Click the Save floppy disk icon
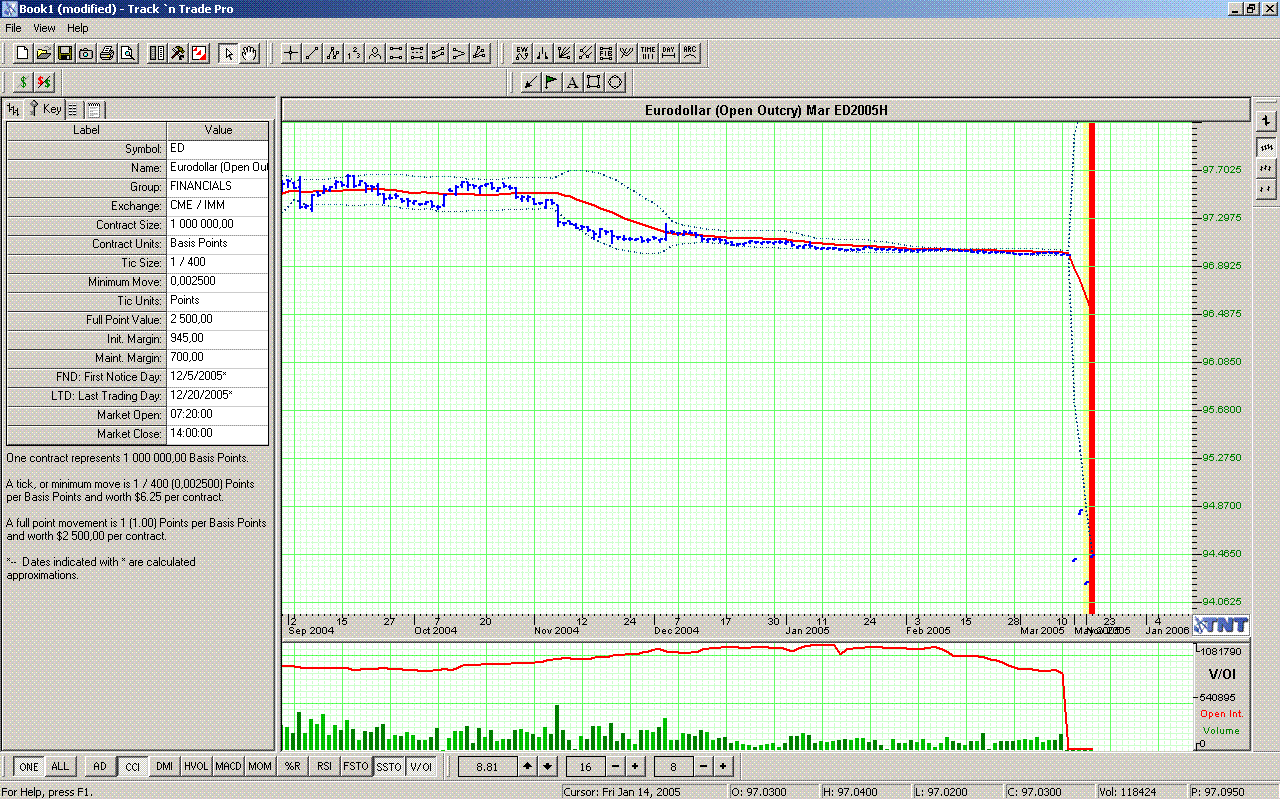Screen dimensions: 1280x800 [65, 53]
